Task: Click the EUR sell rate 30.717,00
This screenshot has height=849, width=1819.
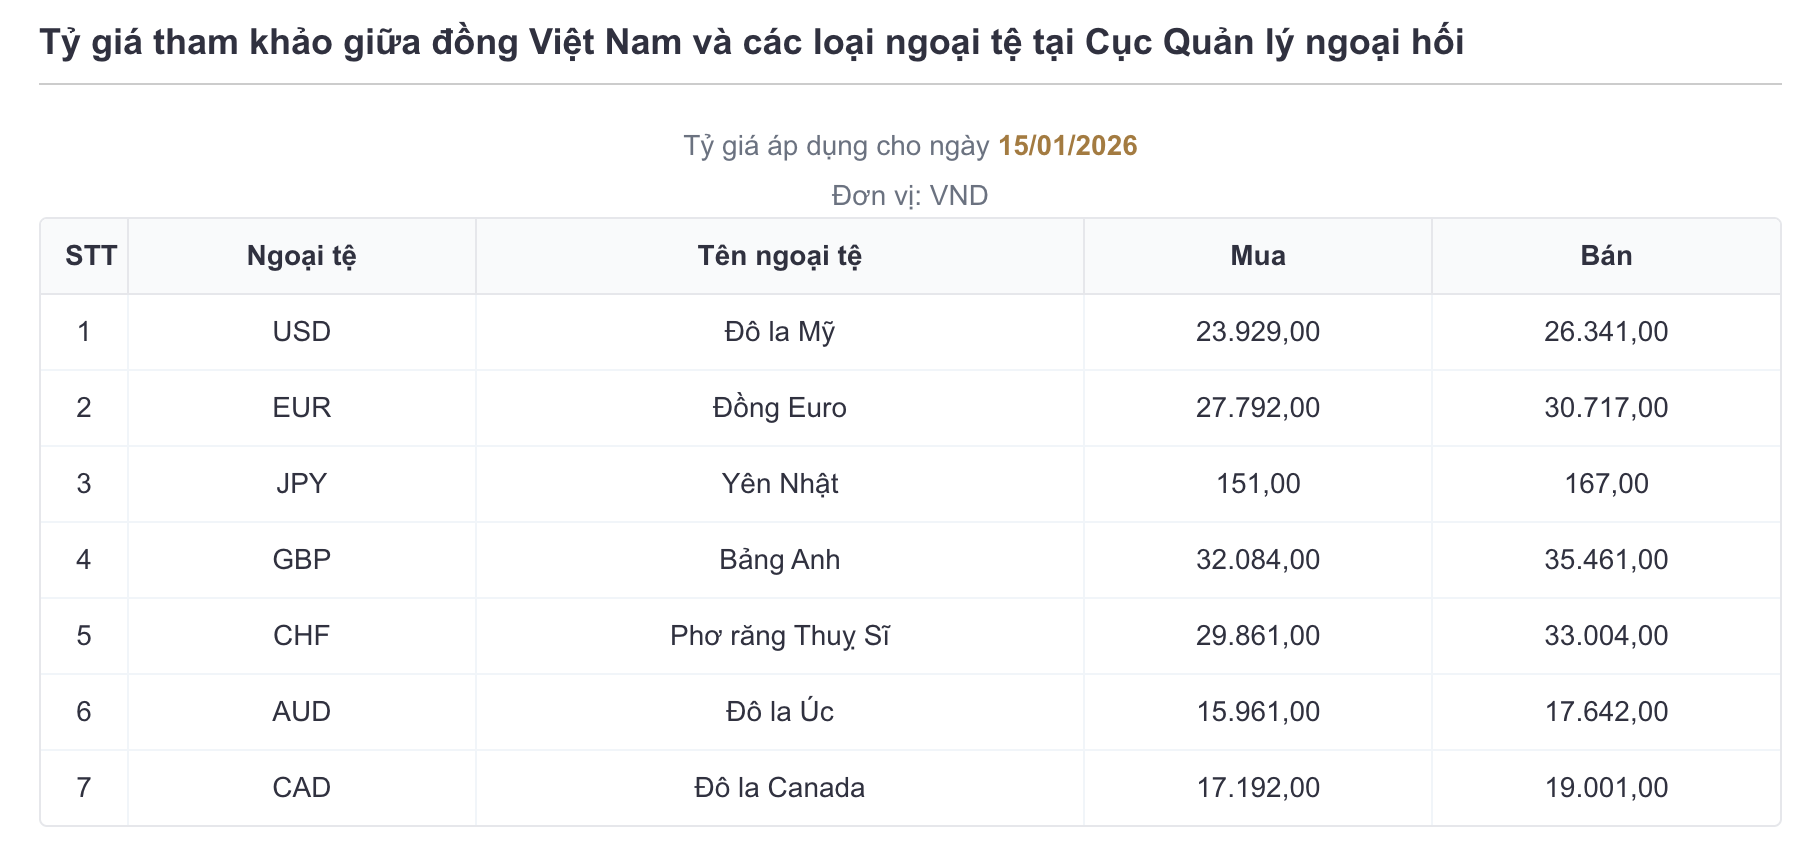Action: pos(1605,408)
